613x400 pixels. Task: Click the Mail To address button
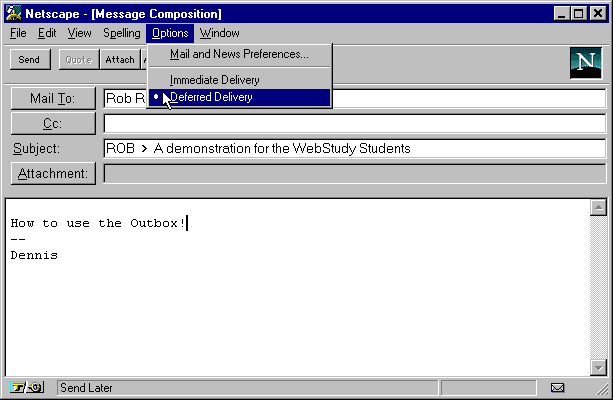53,98
